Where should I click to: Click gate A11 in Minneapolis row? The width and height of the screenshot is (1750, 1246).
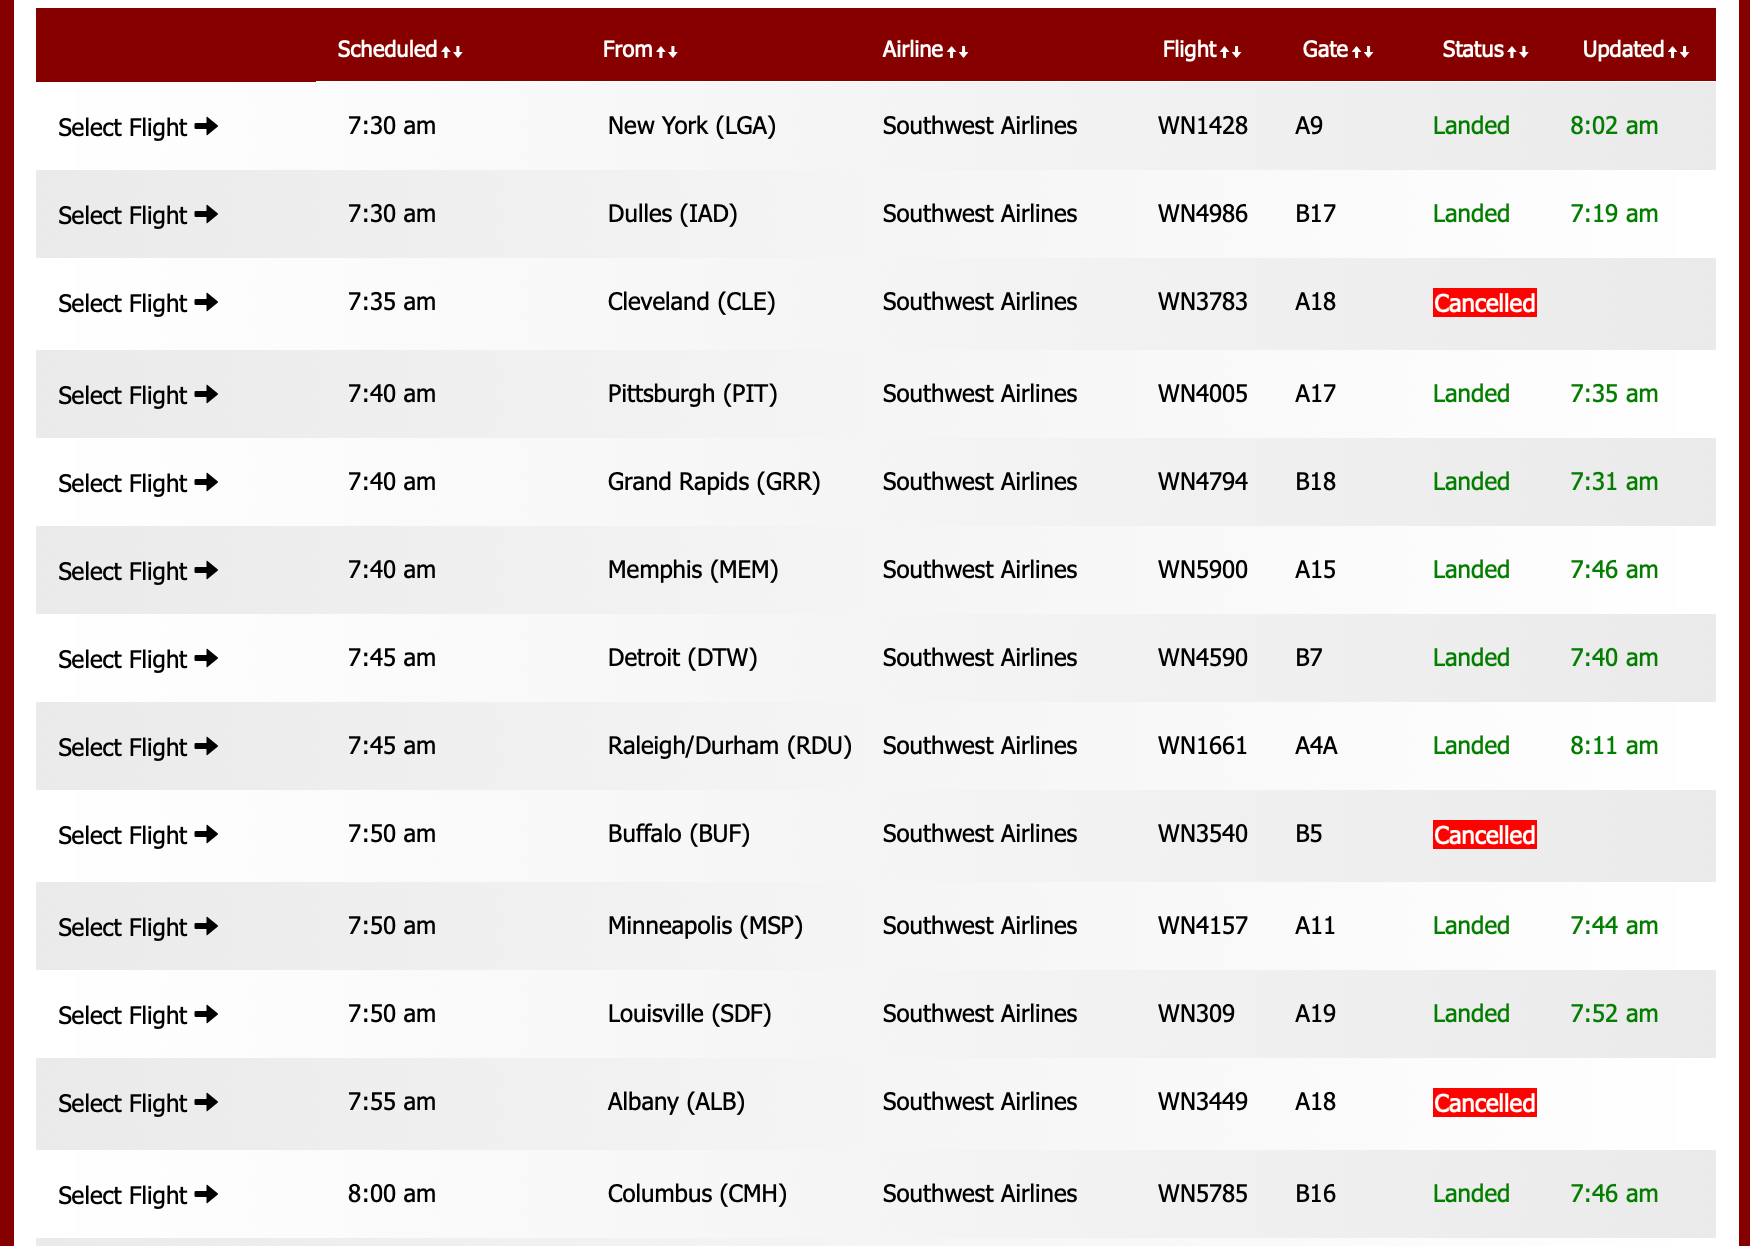(1315, 925)
